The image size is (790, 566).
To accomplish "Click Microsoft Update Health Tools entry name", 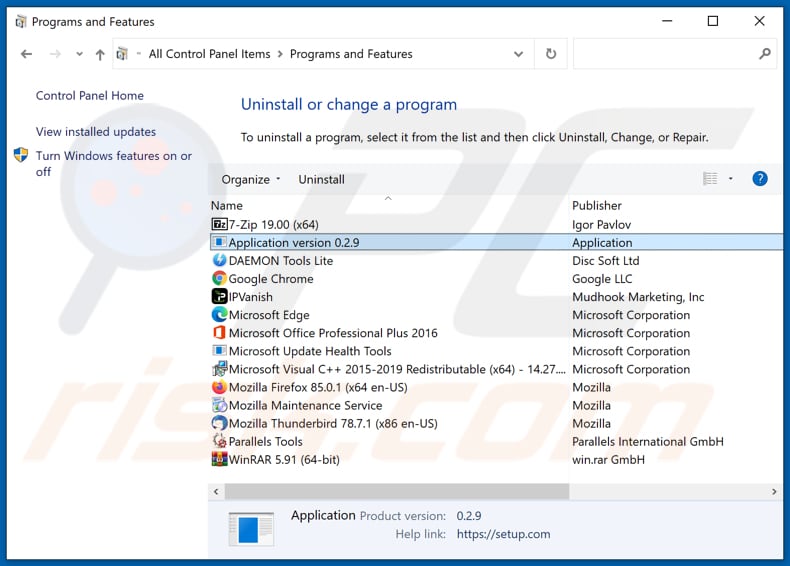I will 310,351.
